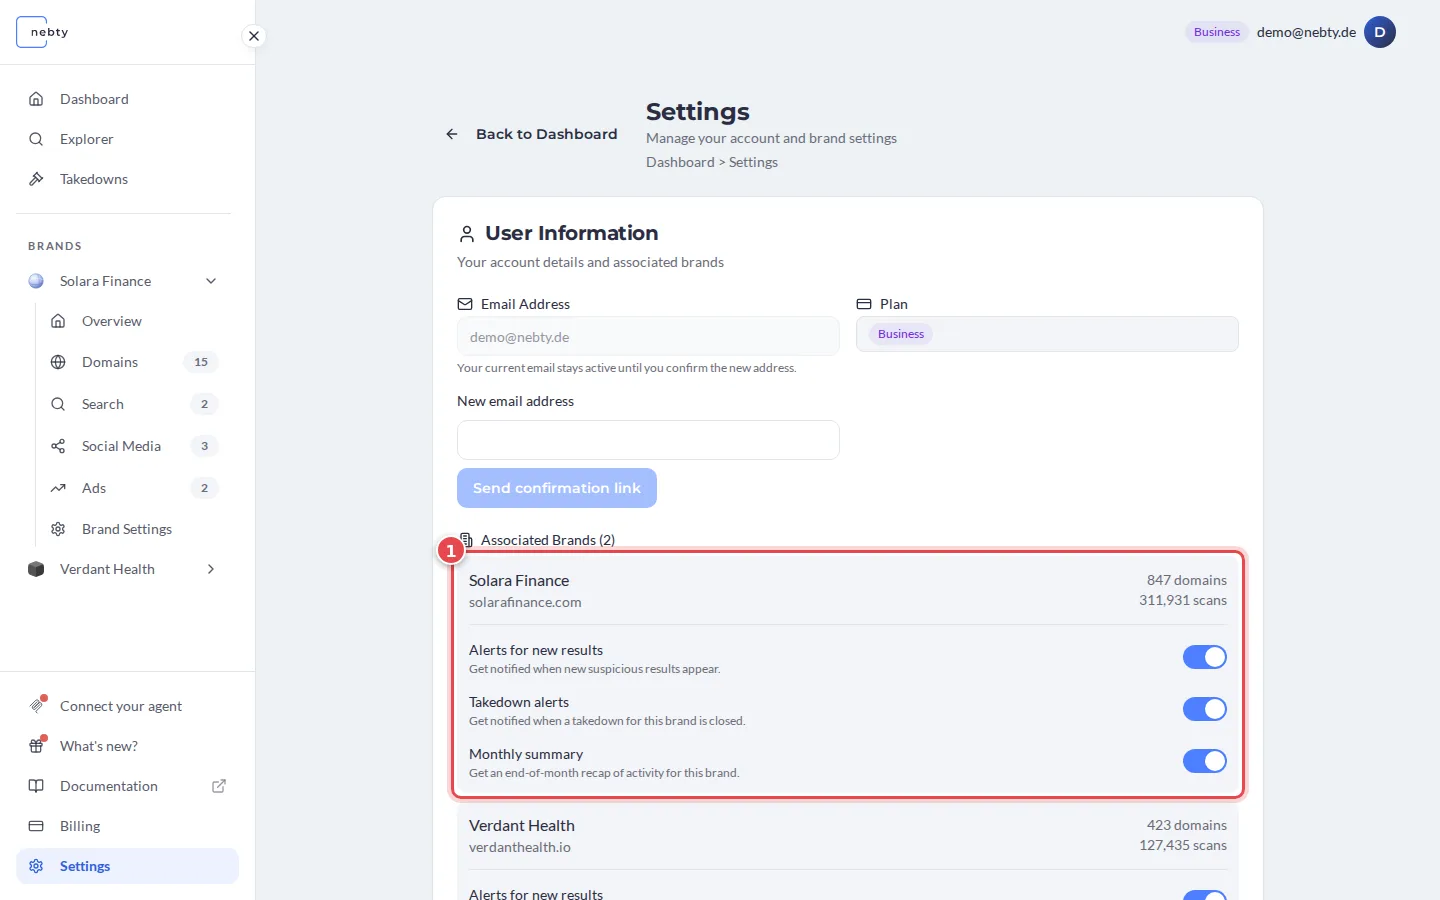This screenshot has height=900, width=1440.
Task: Click the disabled email field demo@nebty.de
Action: (648, 336)
